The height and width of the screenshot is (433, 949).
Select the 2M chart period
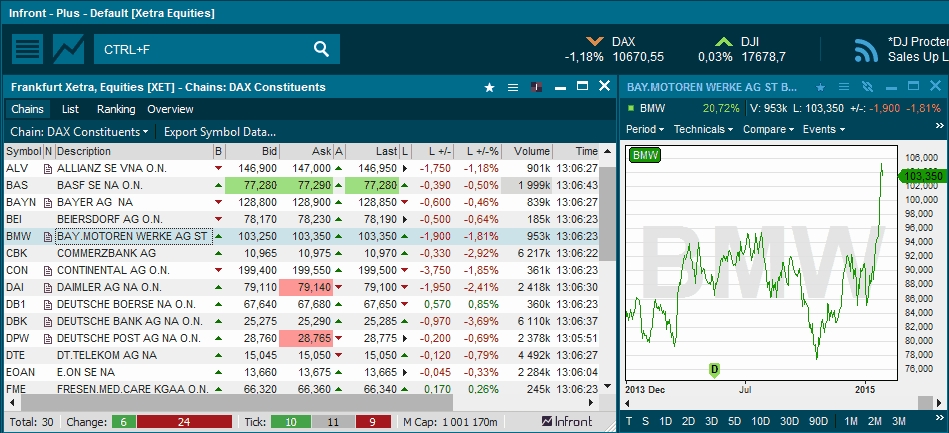[875, 421]
